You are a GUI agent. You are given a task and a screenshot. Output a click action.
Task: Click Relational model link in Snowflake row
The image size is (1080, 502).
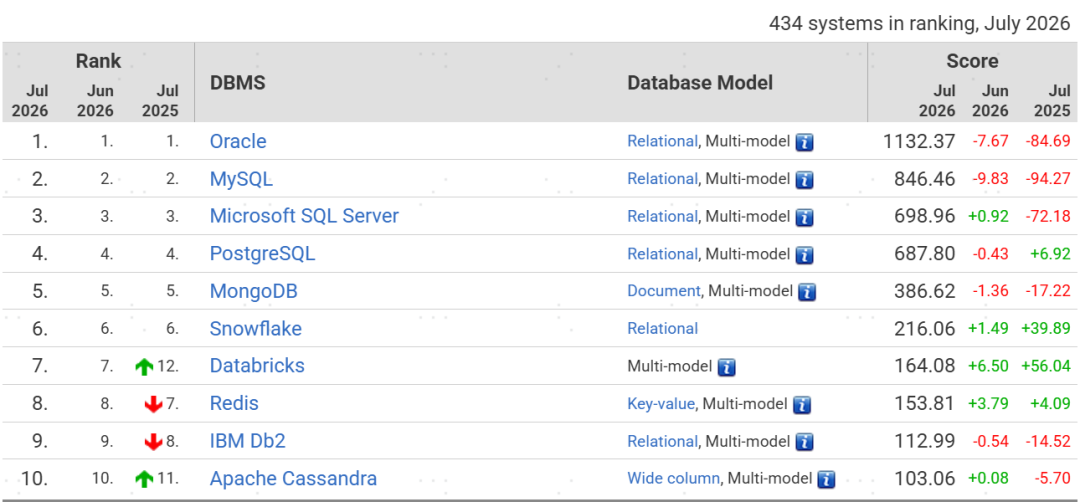[663, 328]
